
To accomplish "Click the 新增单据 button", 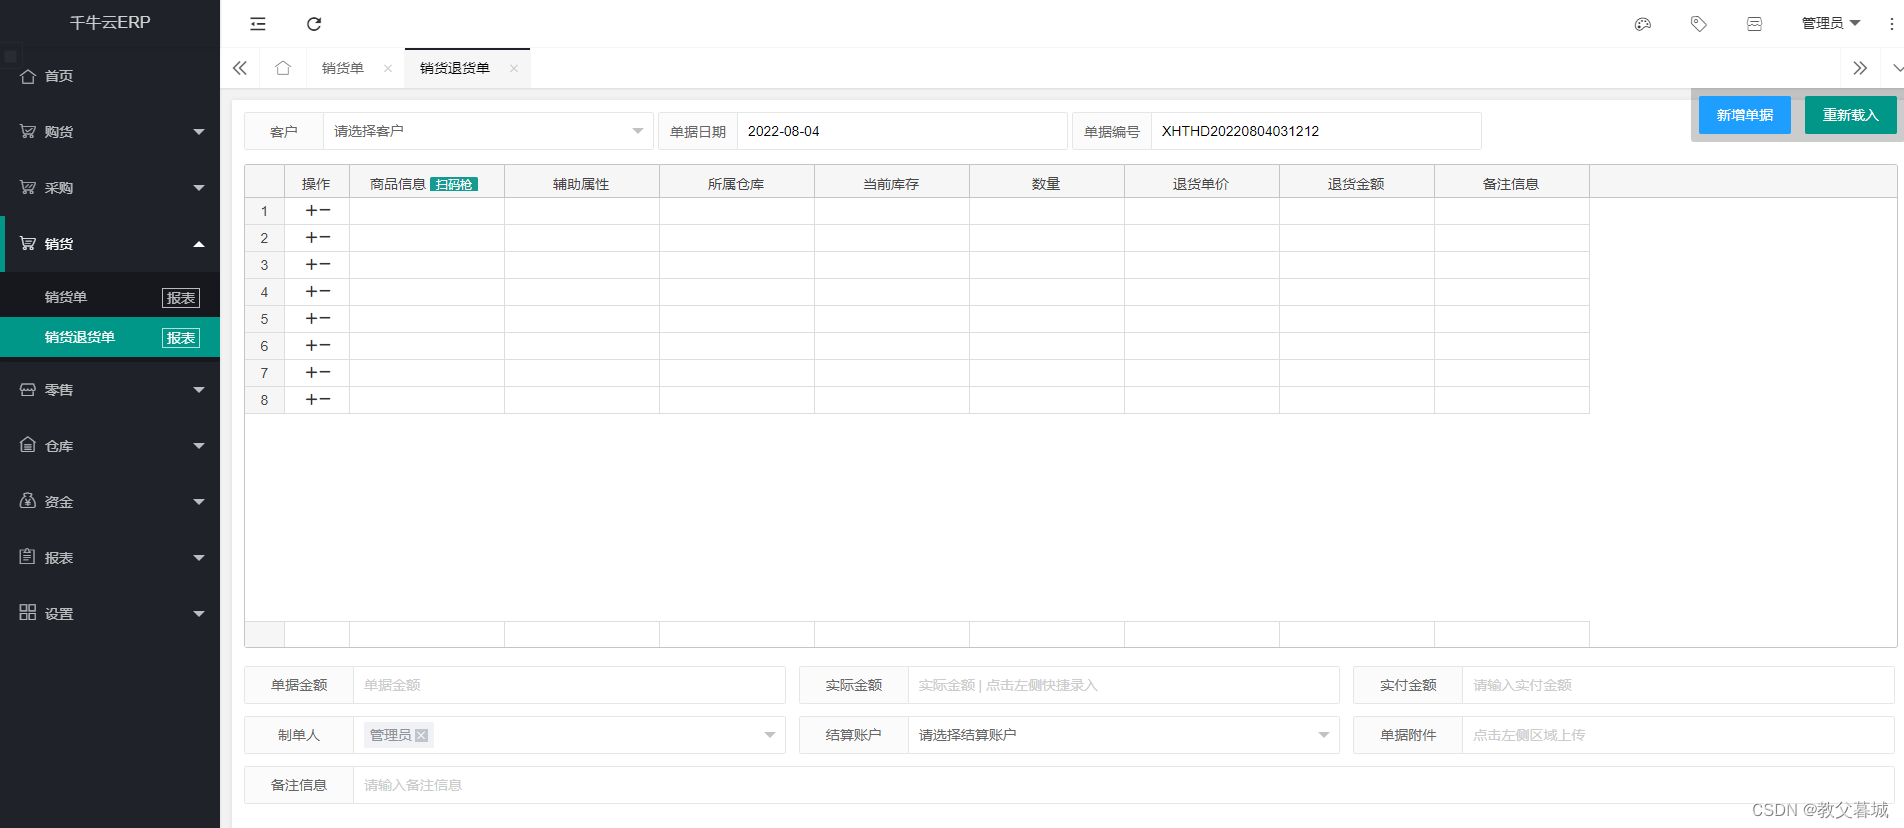I will tap(1745, 115).
